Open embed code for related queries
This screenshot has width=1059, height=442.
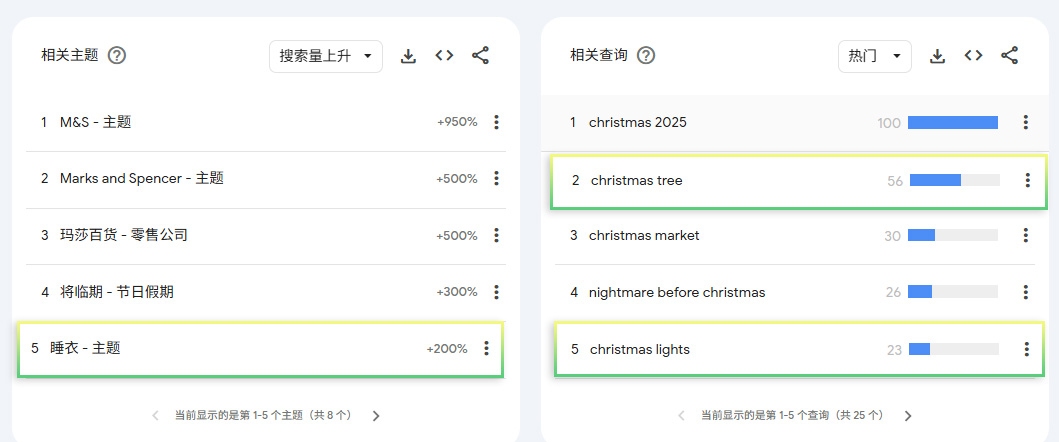pyautogui.click(x=973, y=56)
